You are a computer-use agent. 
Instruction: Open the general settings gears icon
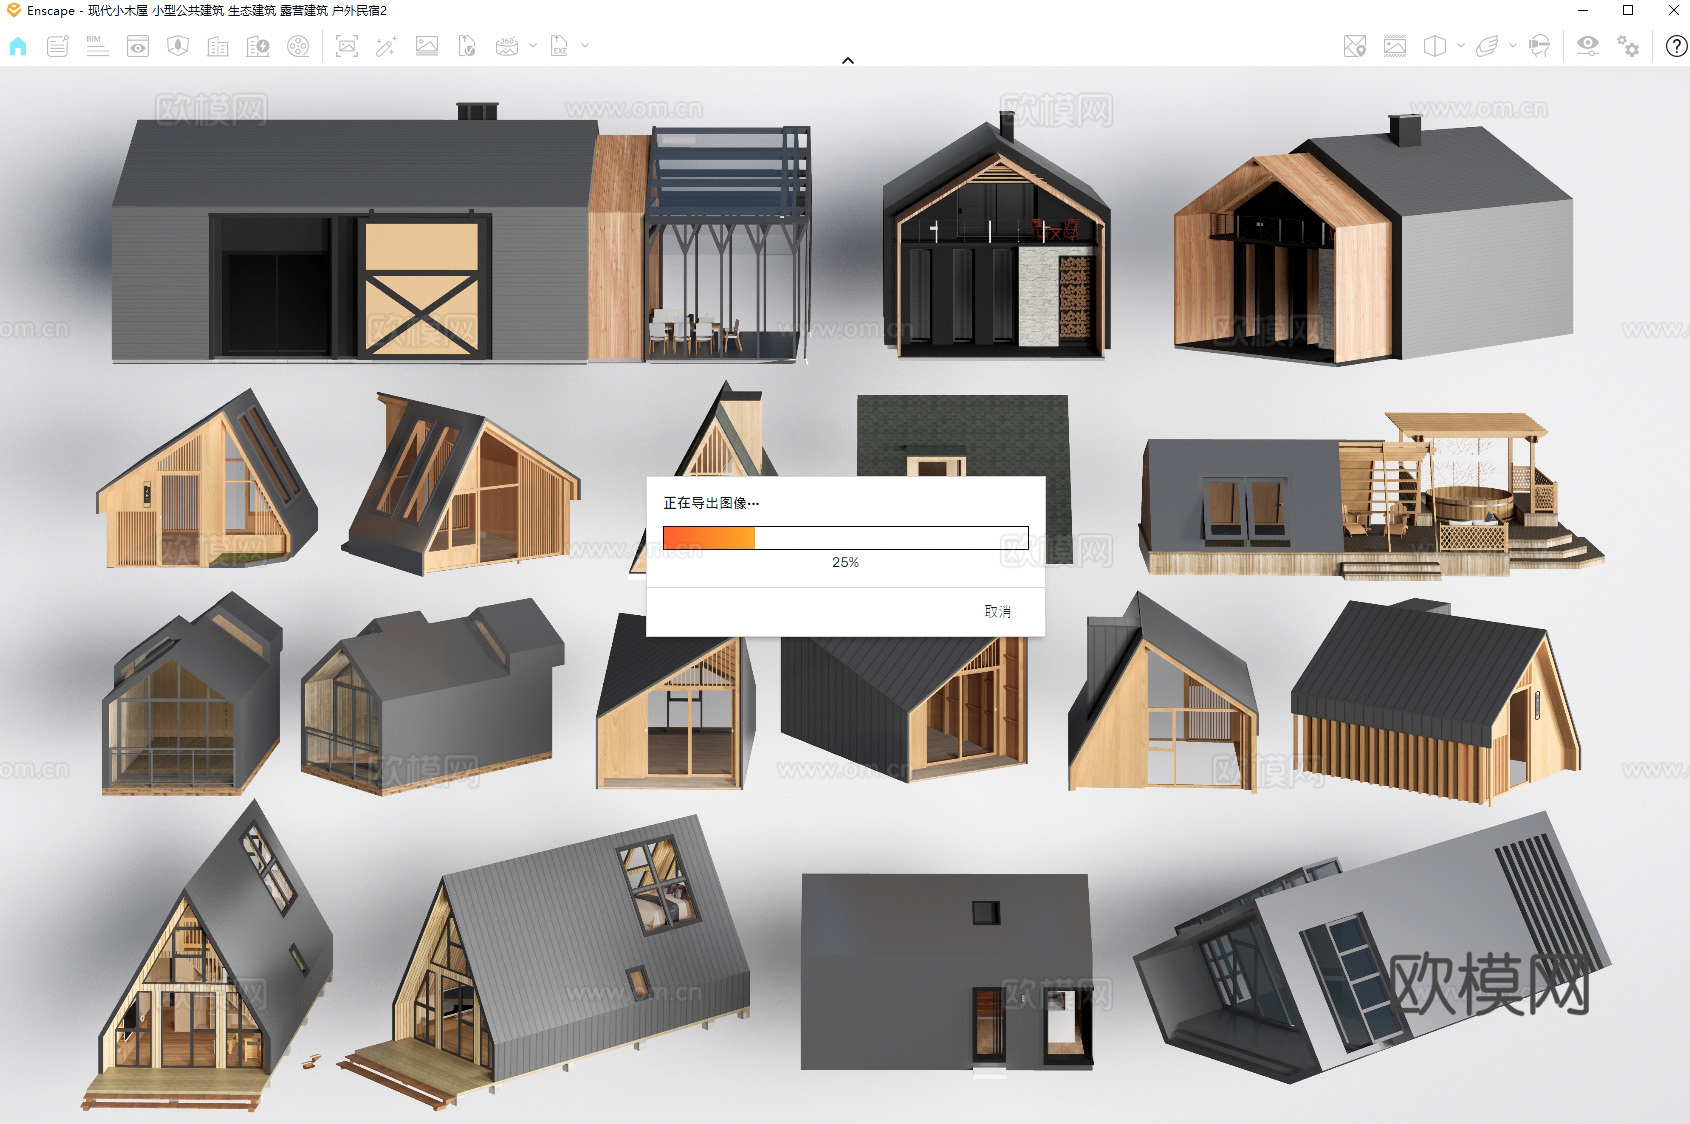coord(1628,46)
